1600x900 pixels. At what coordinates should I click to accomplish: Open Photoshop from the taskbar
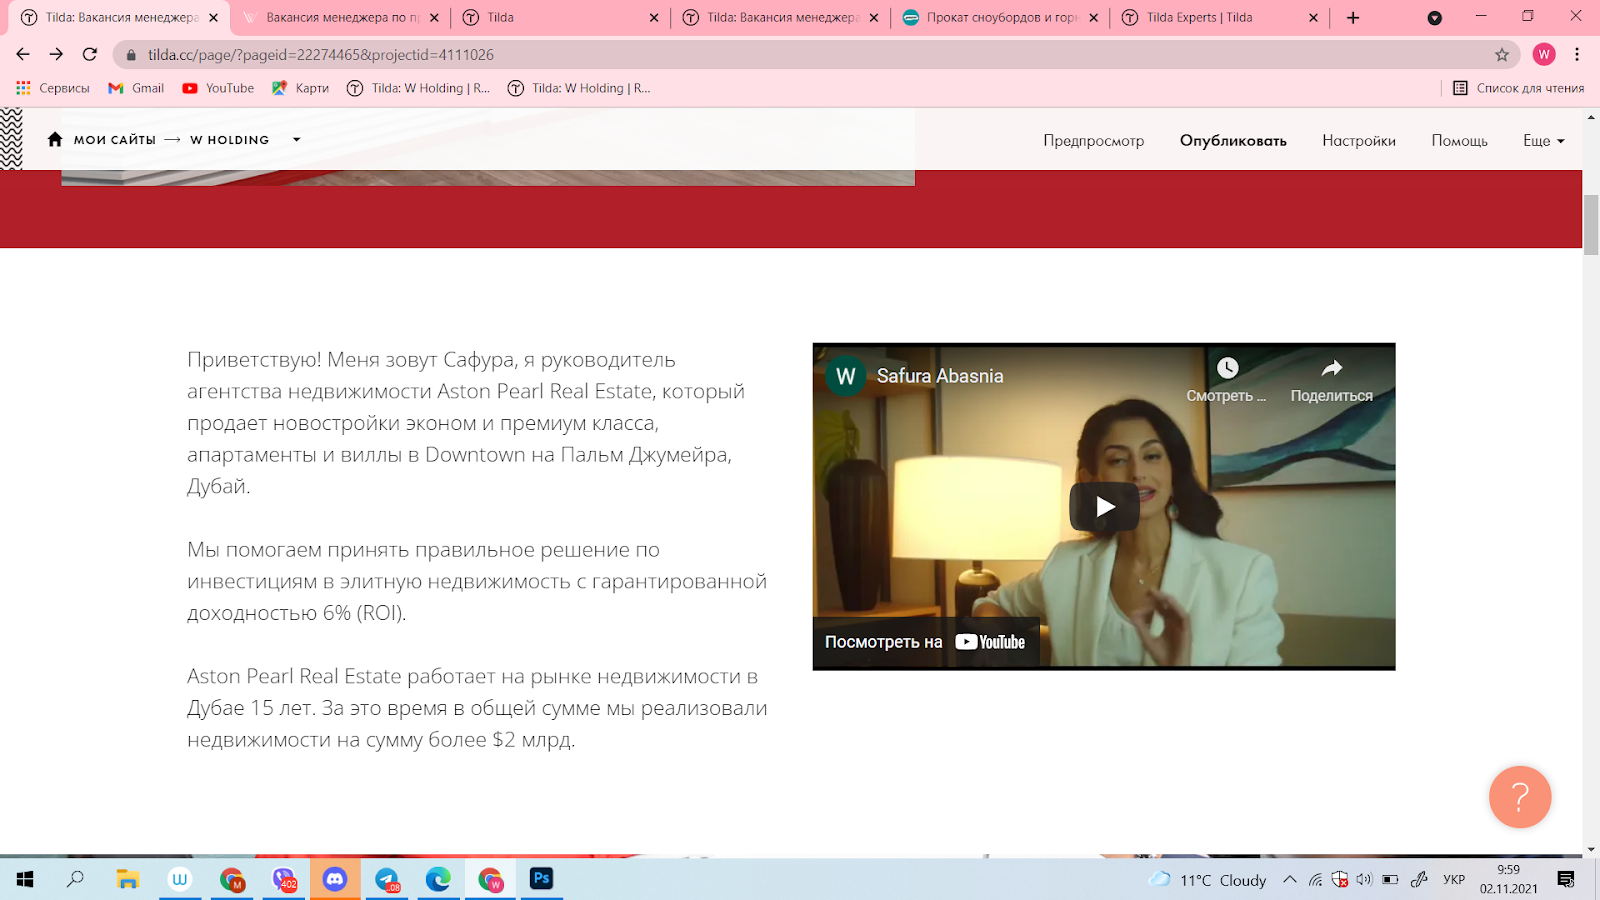[x=541, y=879]
